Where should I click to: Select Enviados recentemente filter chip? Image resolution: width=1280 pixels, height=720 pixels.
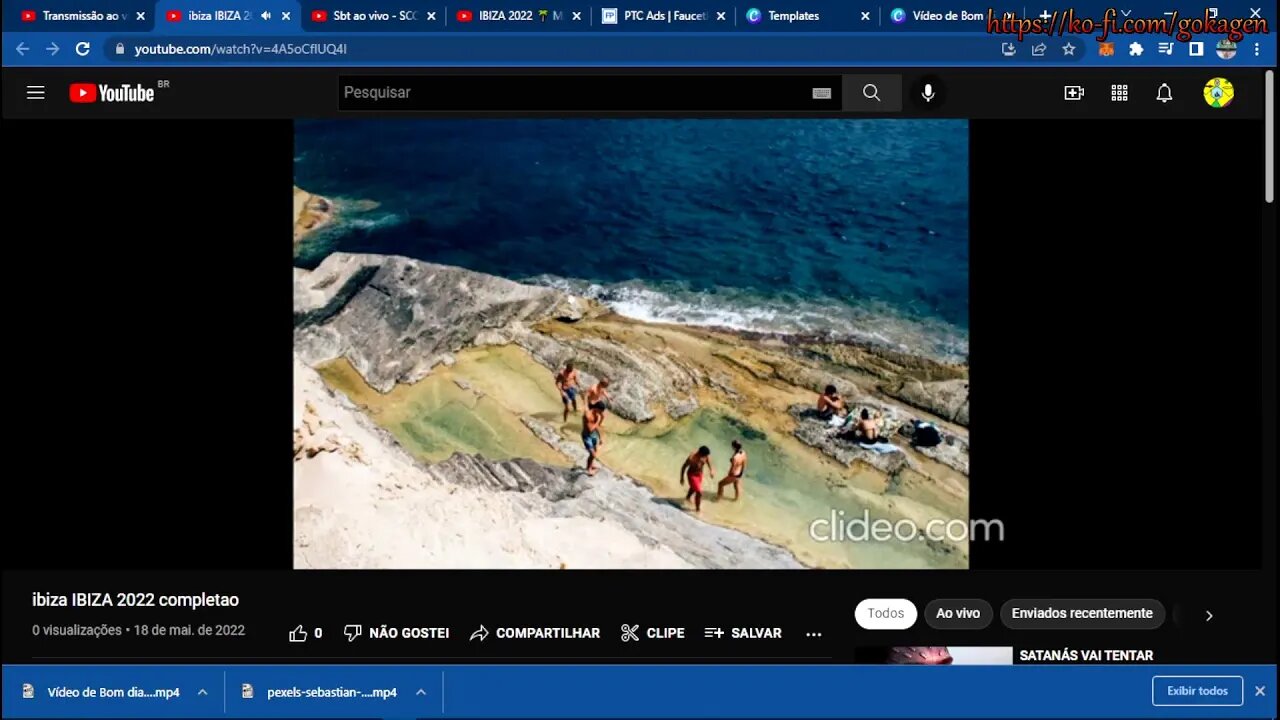(1082, 614)
